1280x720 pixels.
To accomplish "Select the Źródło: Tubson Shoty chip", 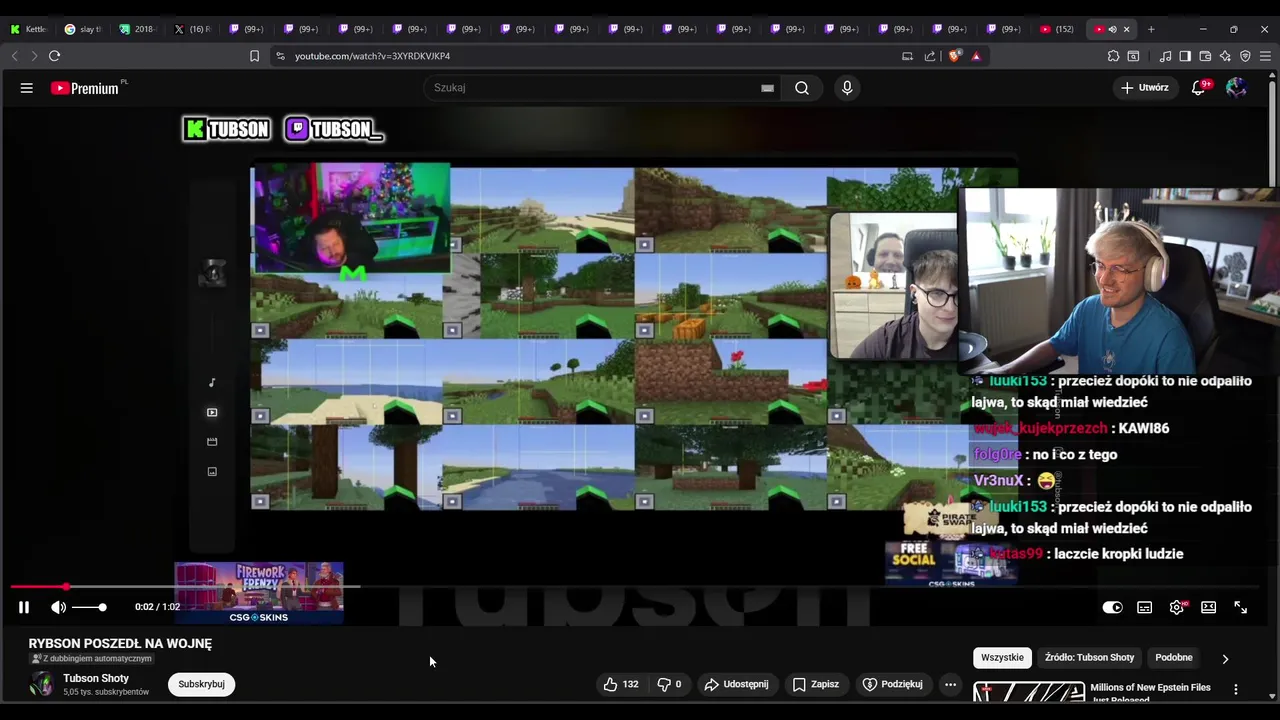I will point(1089,658).
